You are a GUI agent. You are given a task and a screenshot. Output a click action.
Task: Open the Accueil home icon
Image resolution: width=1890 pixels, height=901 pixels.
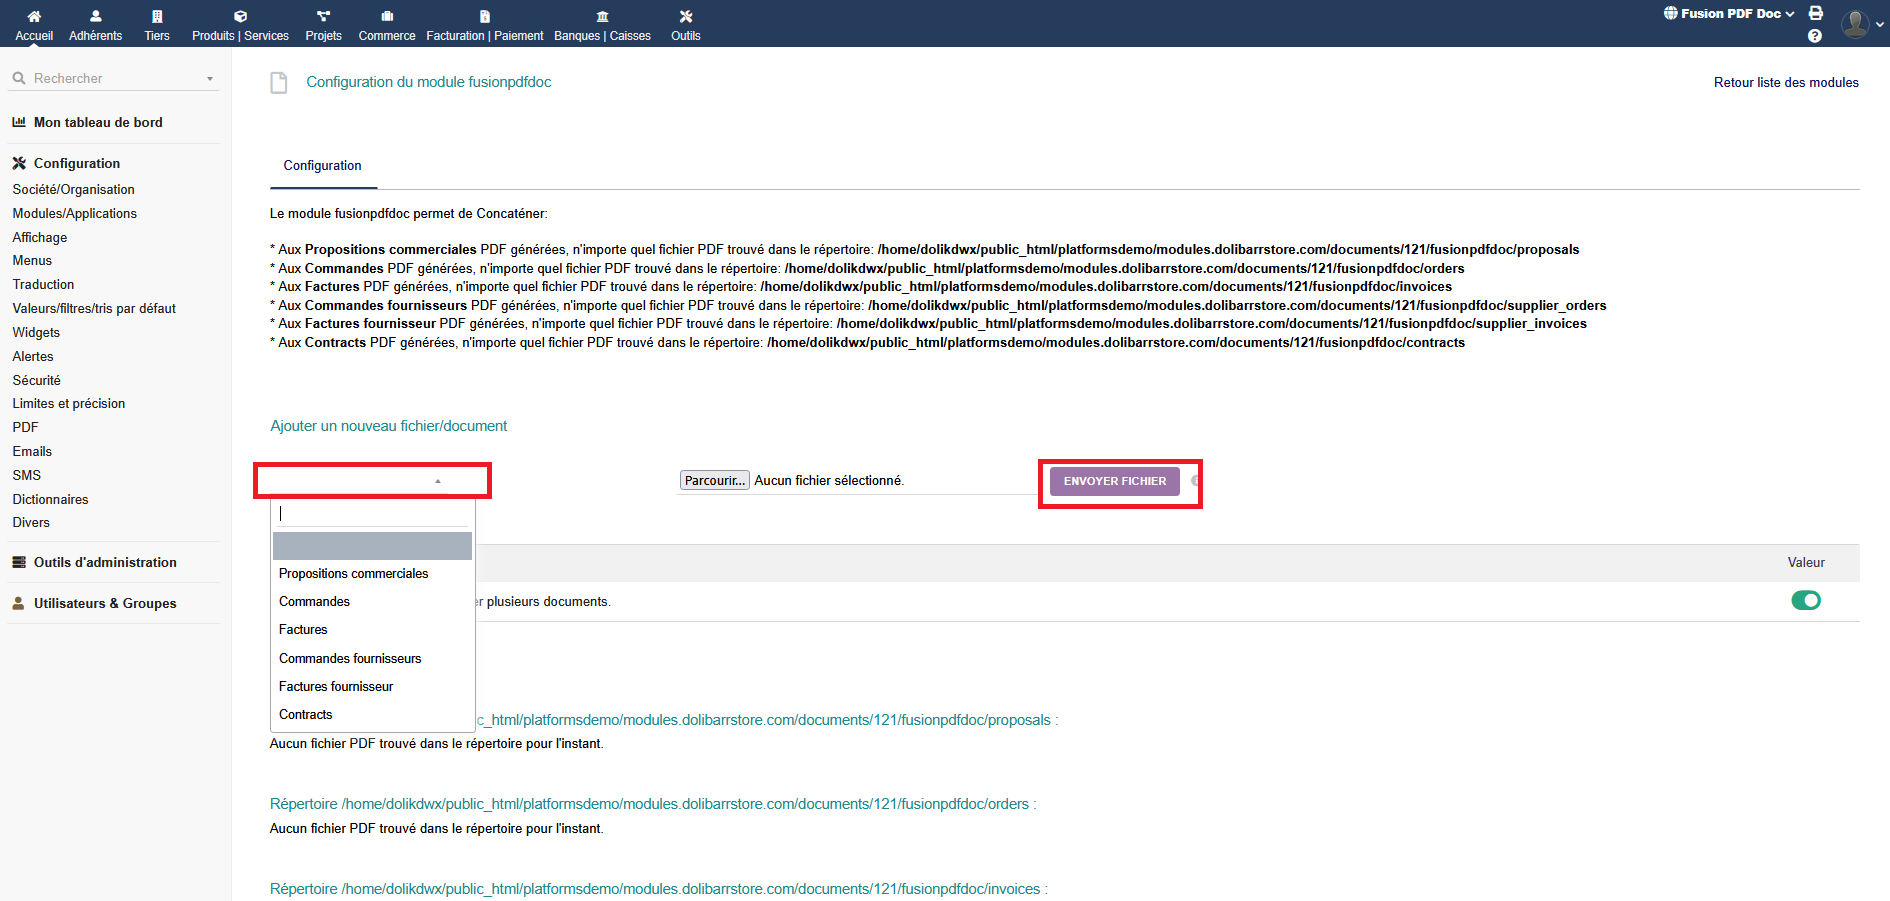pos(34,16)
